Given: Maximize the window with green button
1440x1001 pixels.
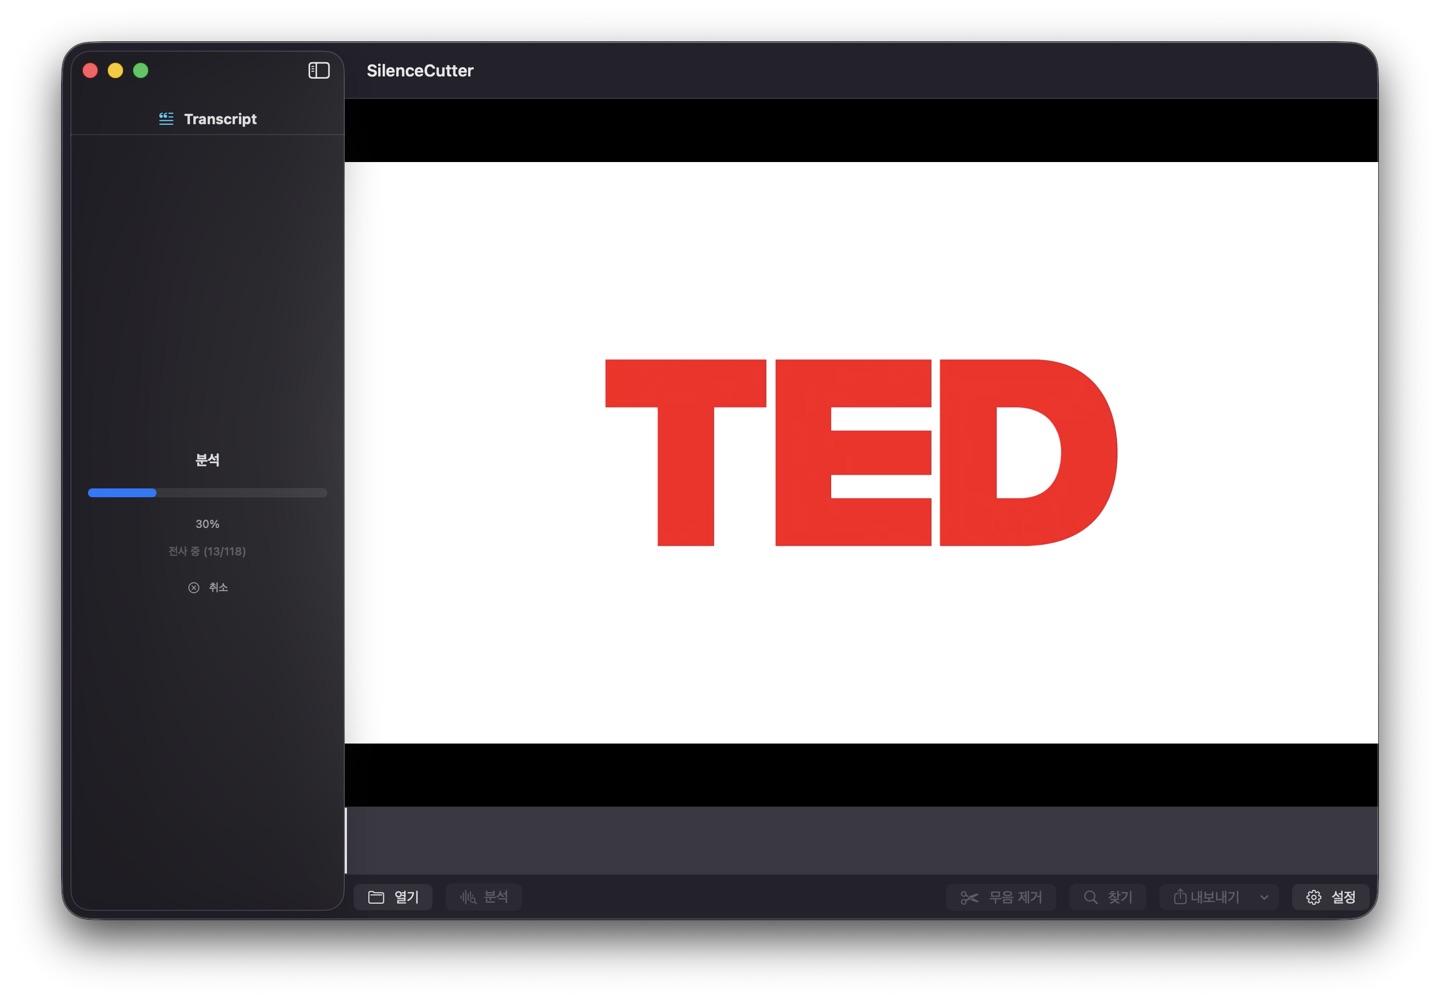Looking at the screenshot, I should (141, 70).
